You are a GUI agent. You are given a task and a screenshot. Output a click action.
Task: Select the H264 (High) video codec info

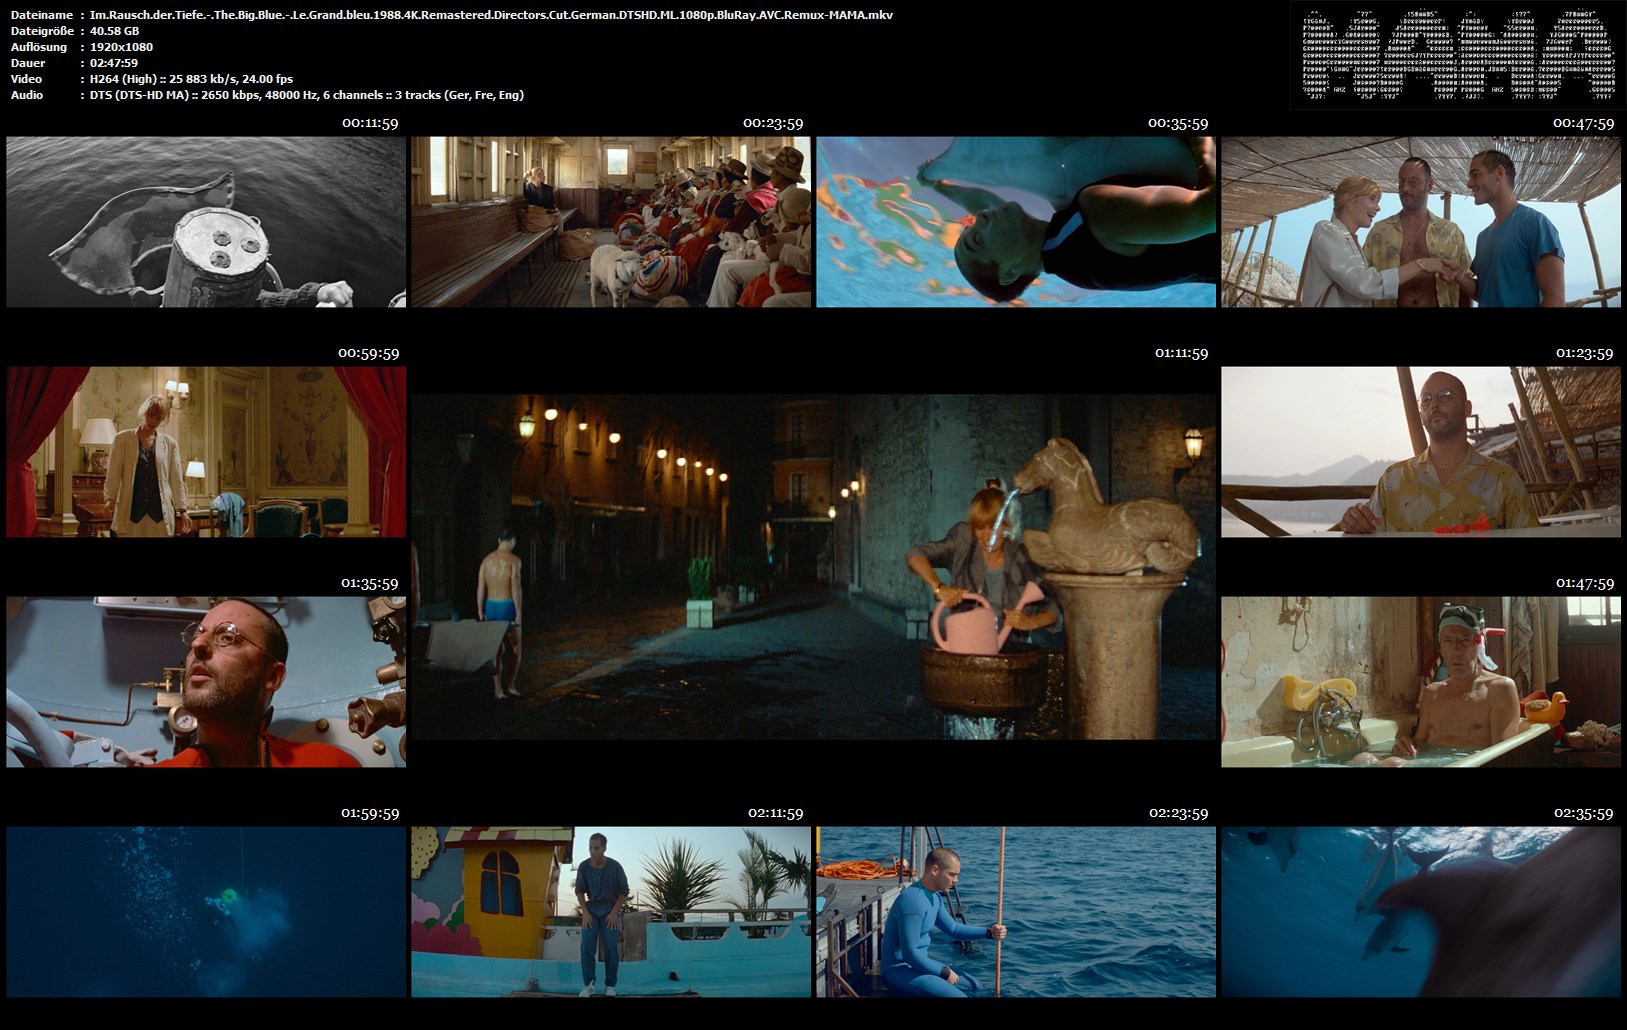coord(191,79)
